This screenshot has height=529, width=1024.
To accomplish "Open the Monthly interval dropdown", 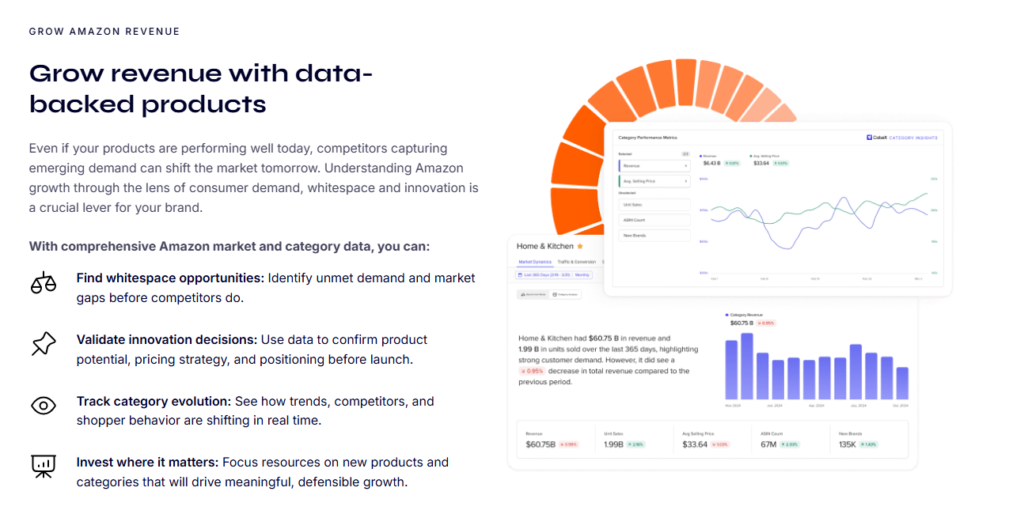I will coord(583,275).
